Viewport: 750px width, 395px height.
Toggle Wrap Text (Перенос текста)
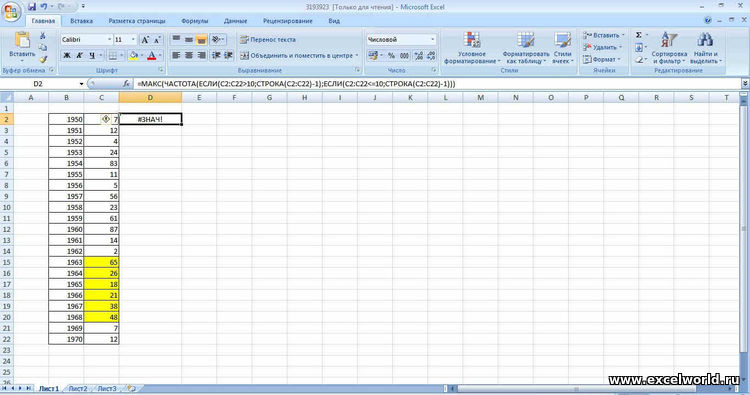(x=268, y=40)
